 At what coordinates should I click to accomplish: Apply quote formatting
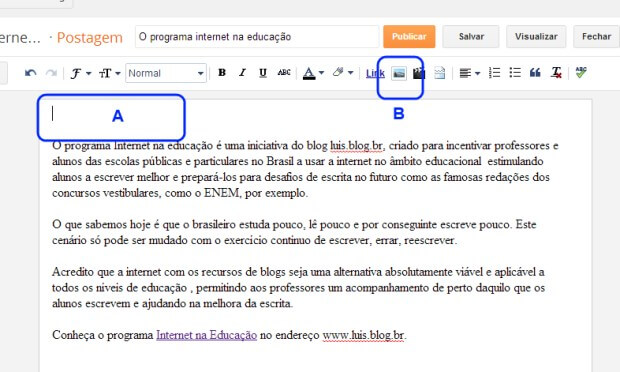coord(535,73)
